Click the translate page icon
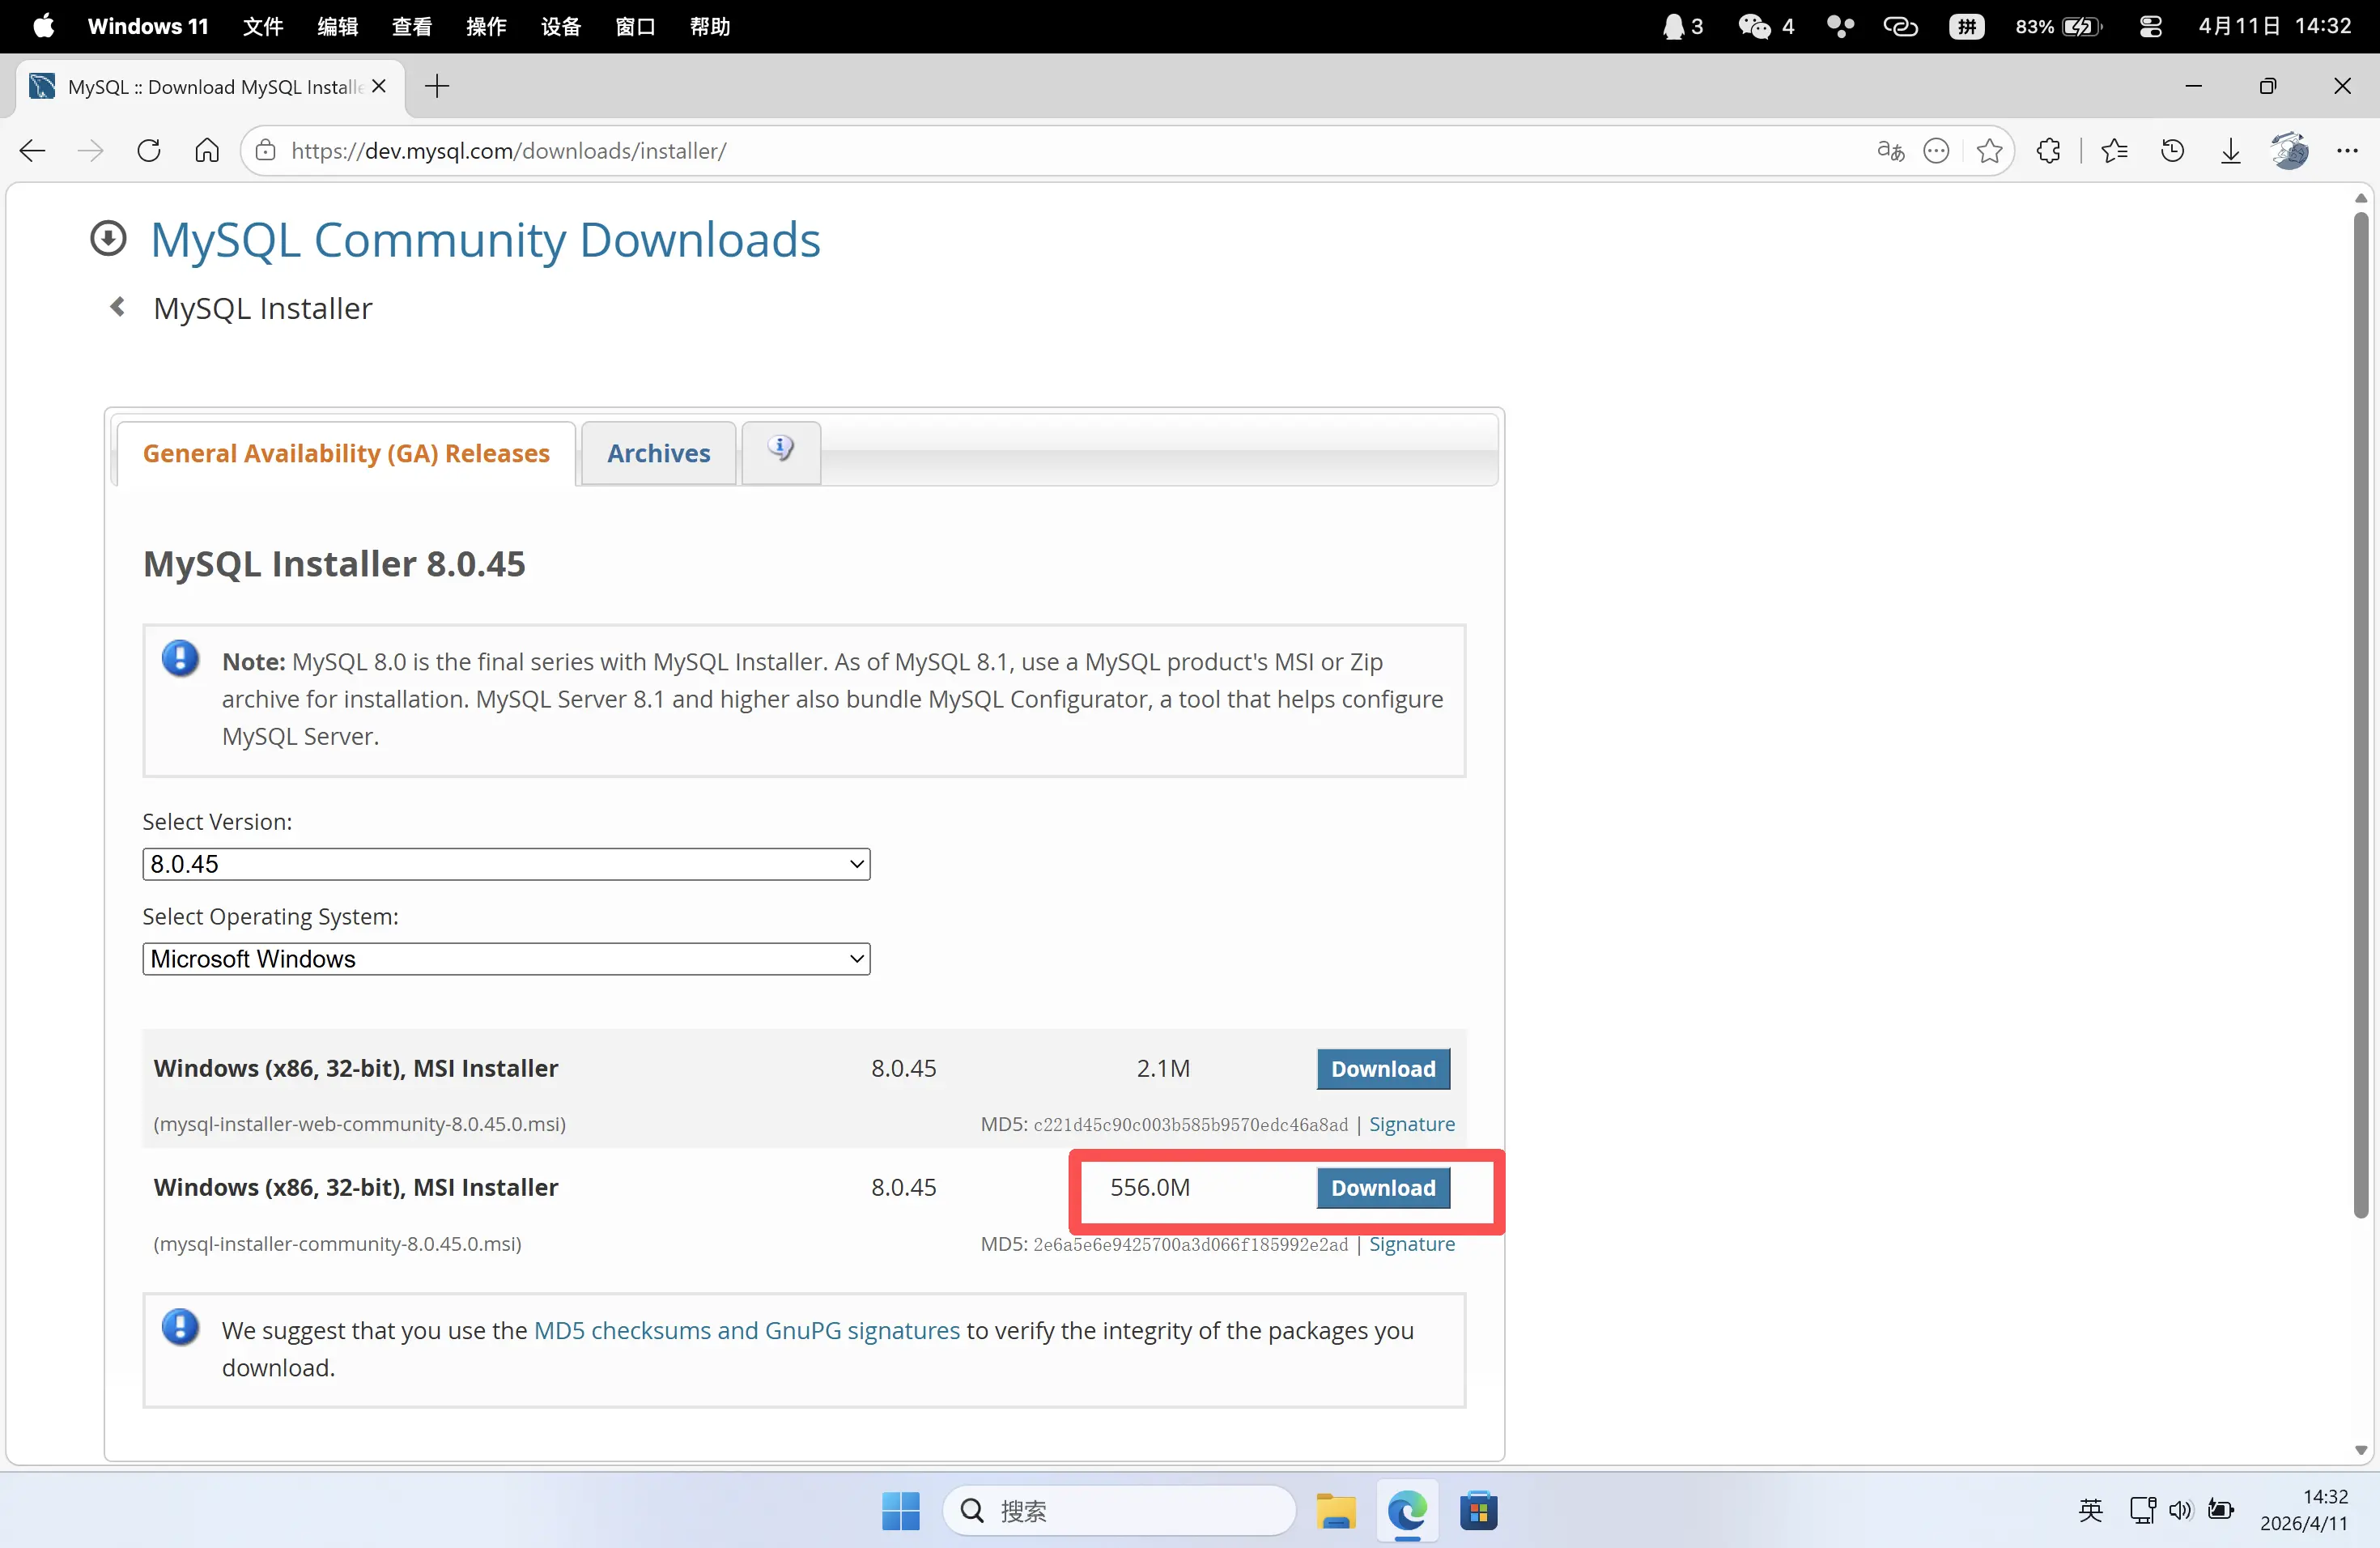The image size is (2380, 1548). coord(1890,151)
